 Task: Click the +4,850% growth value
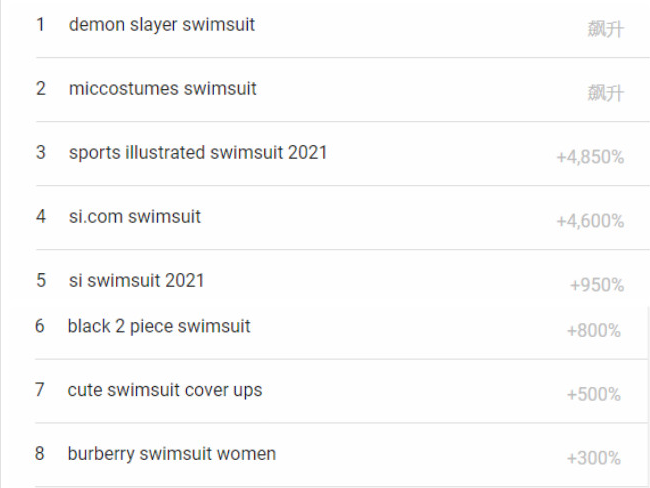[590, 157]
